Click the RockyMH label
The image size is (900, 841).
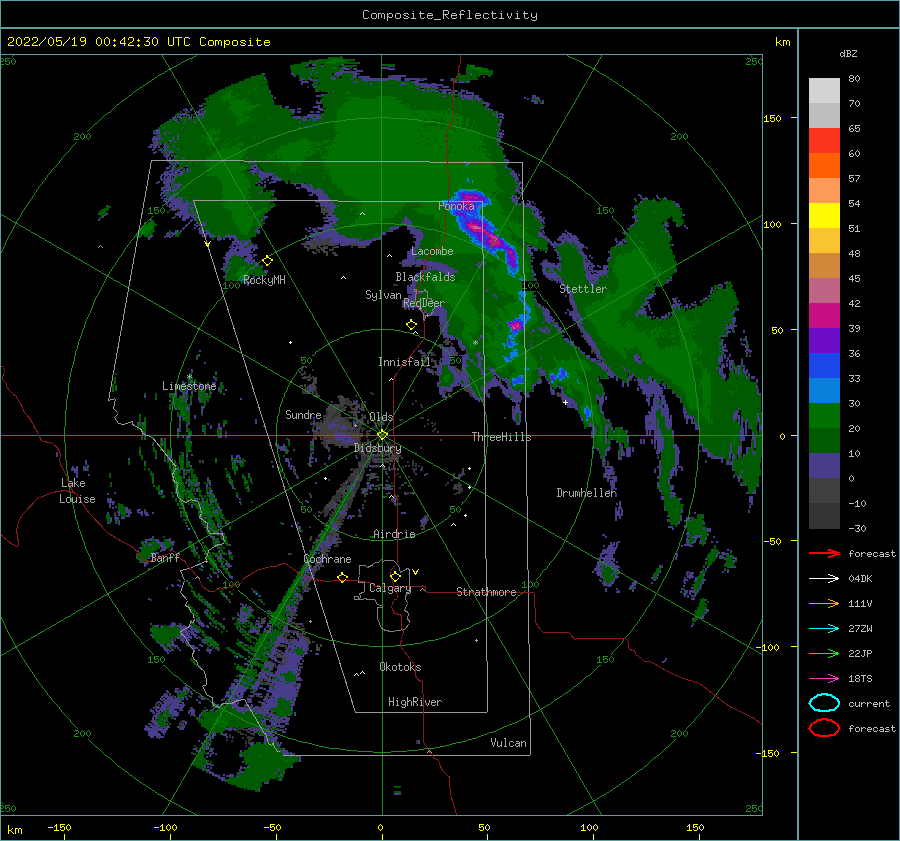click(264, 280)
